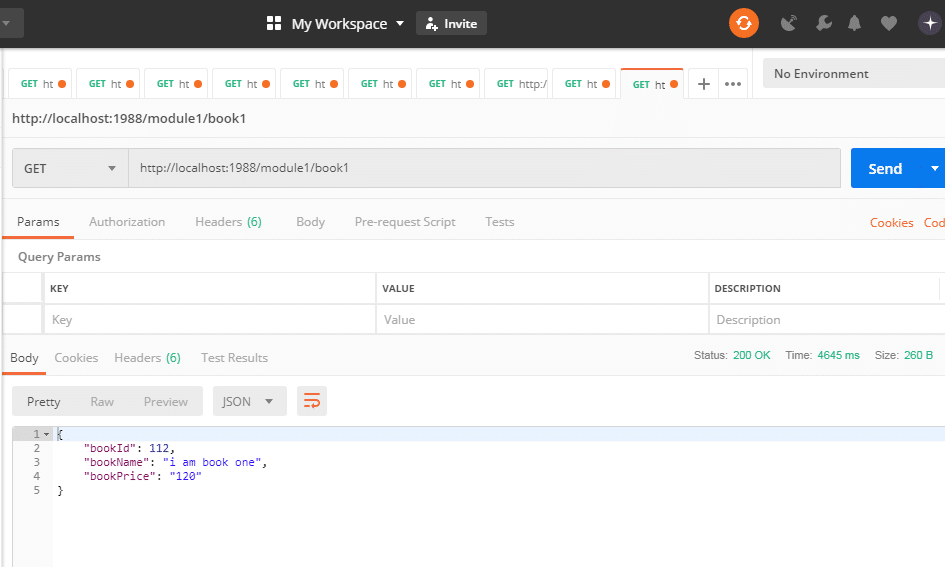Click the star icon at top right

[930, 23]
